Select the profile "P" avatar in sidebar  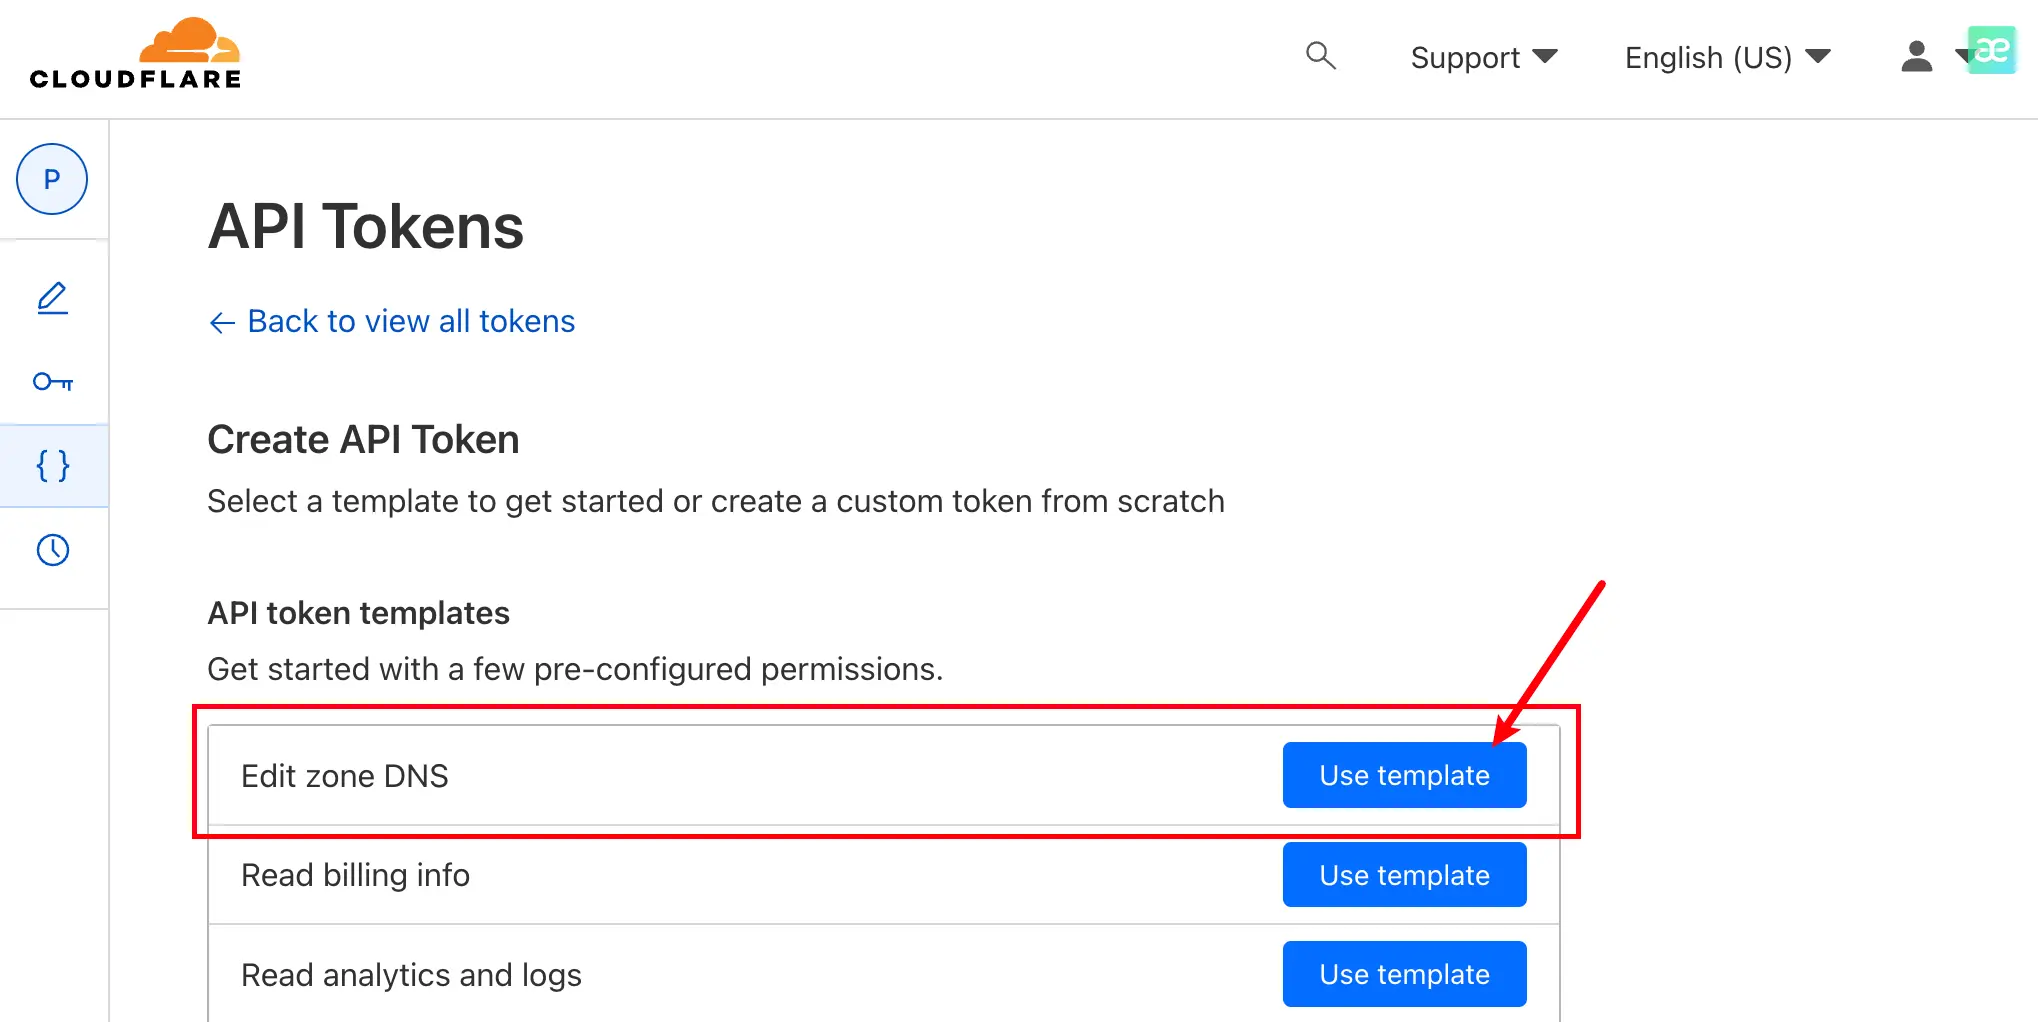(x=52, y=179)
